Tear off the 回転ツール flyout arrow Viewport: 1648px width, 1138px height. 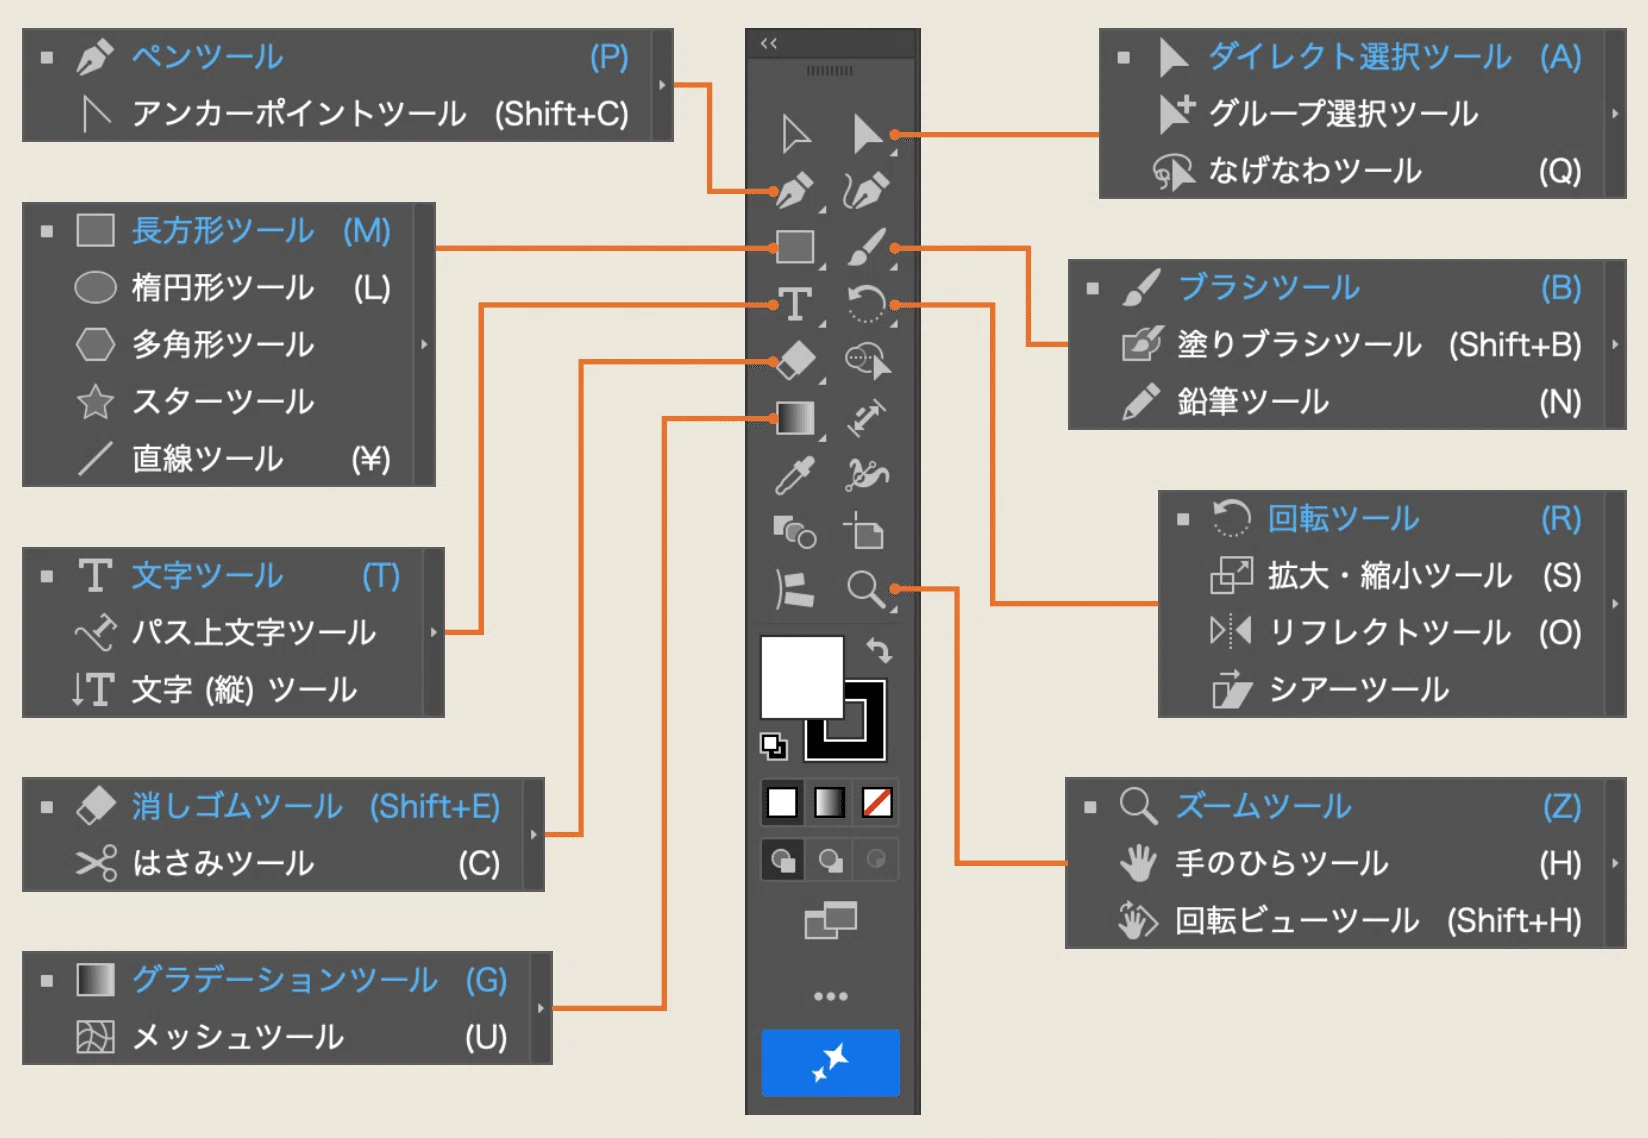1615,603
